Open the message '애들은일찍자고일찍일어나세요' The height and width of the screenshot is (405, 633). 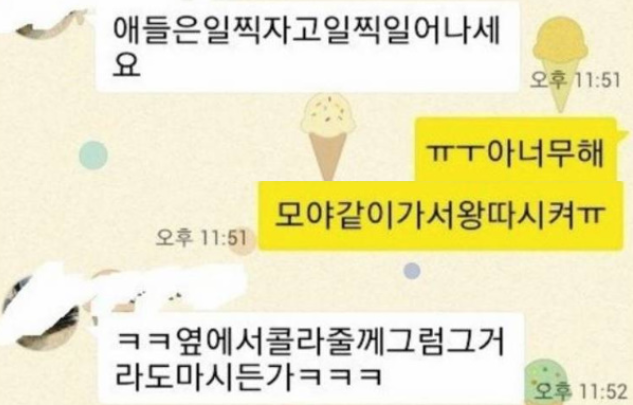(x=307, y=46)
